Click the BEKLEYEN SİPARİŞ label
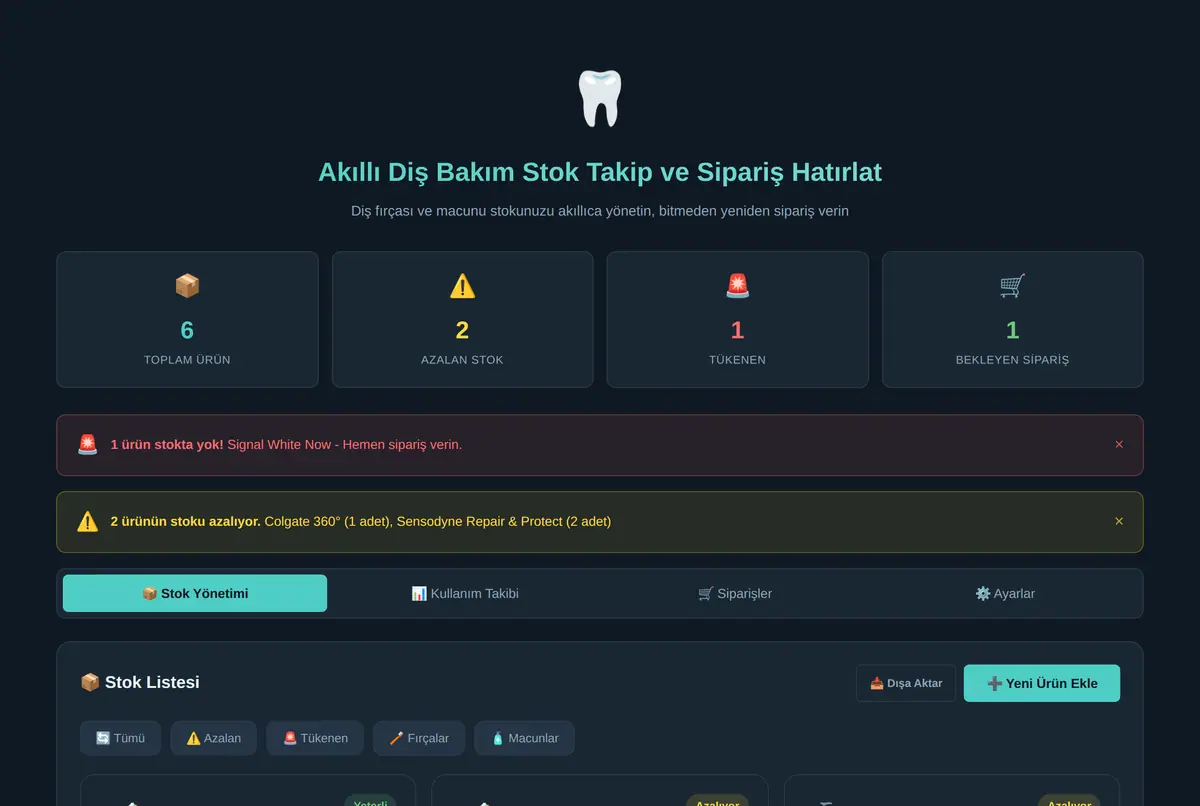Screen dimensions: 1200x806 pos(1012,359)
